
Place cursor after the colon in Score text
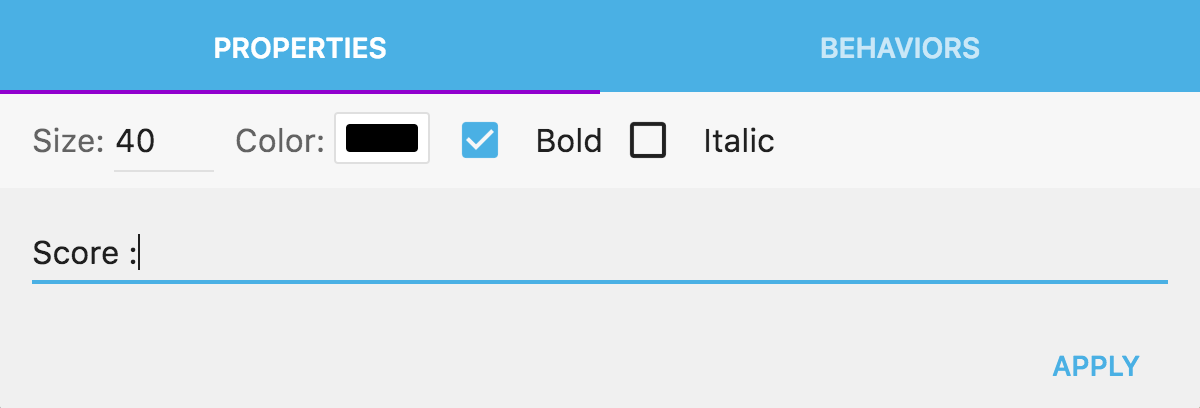click(139, 254)
